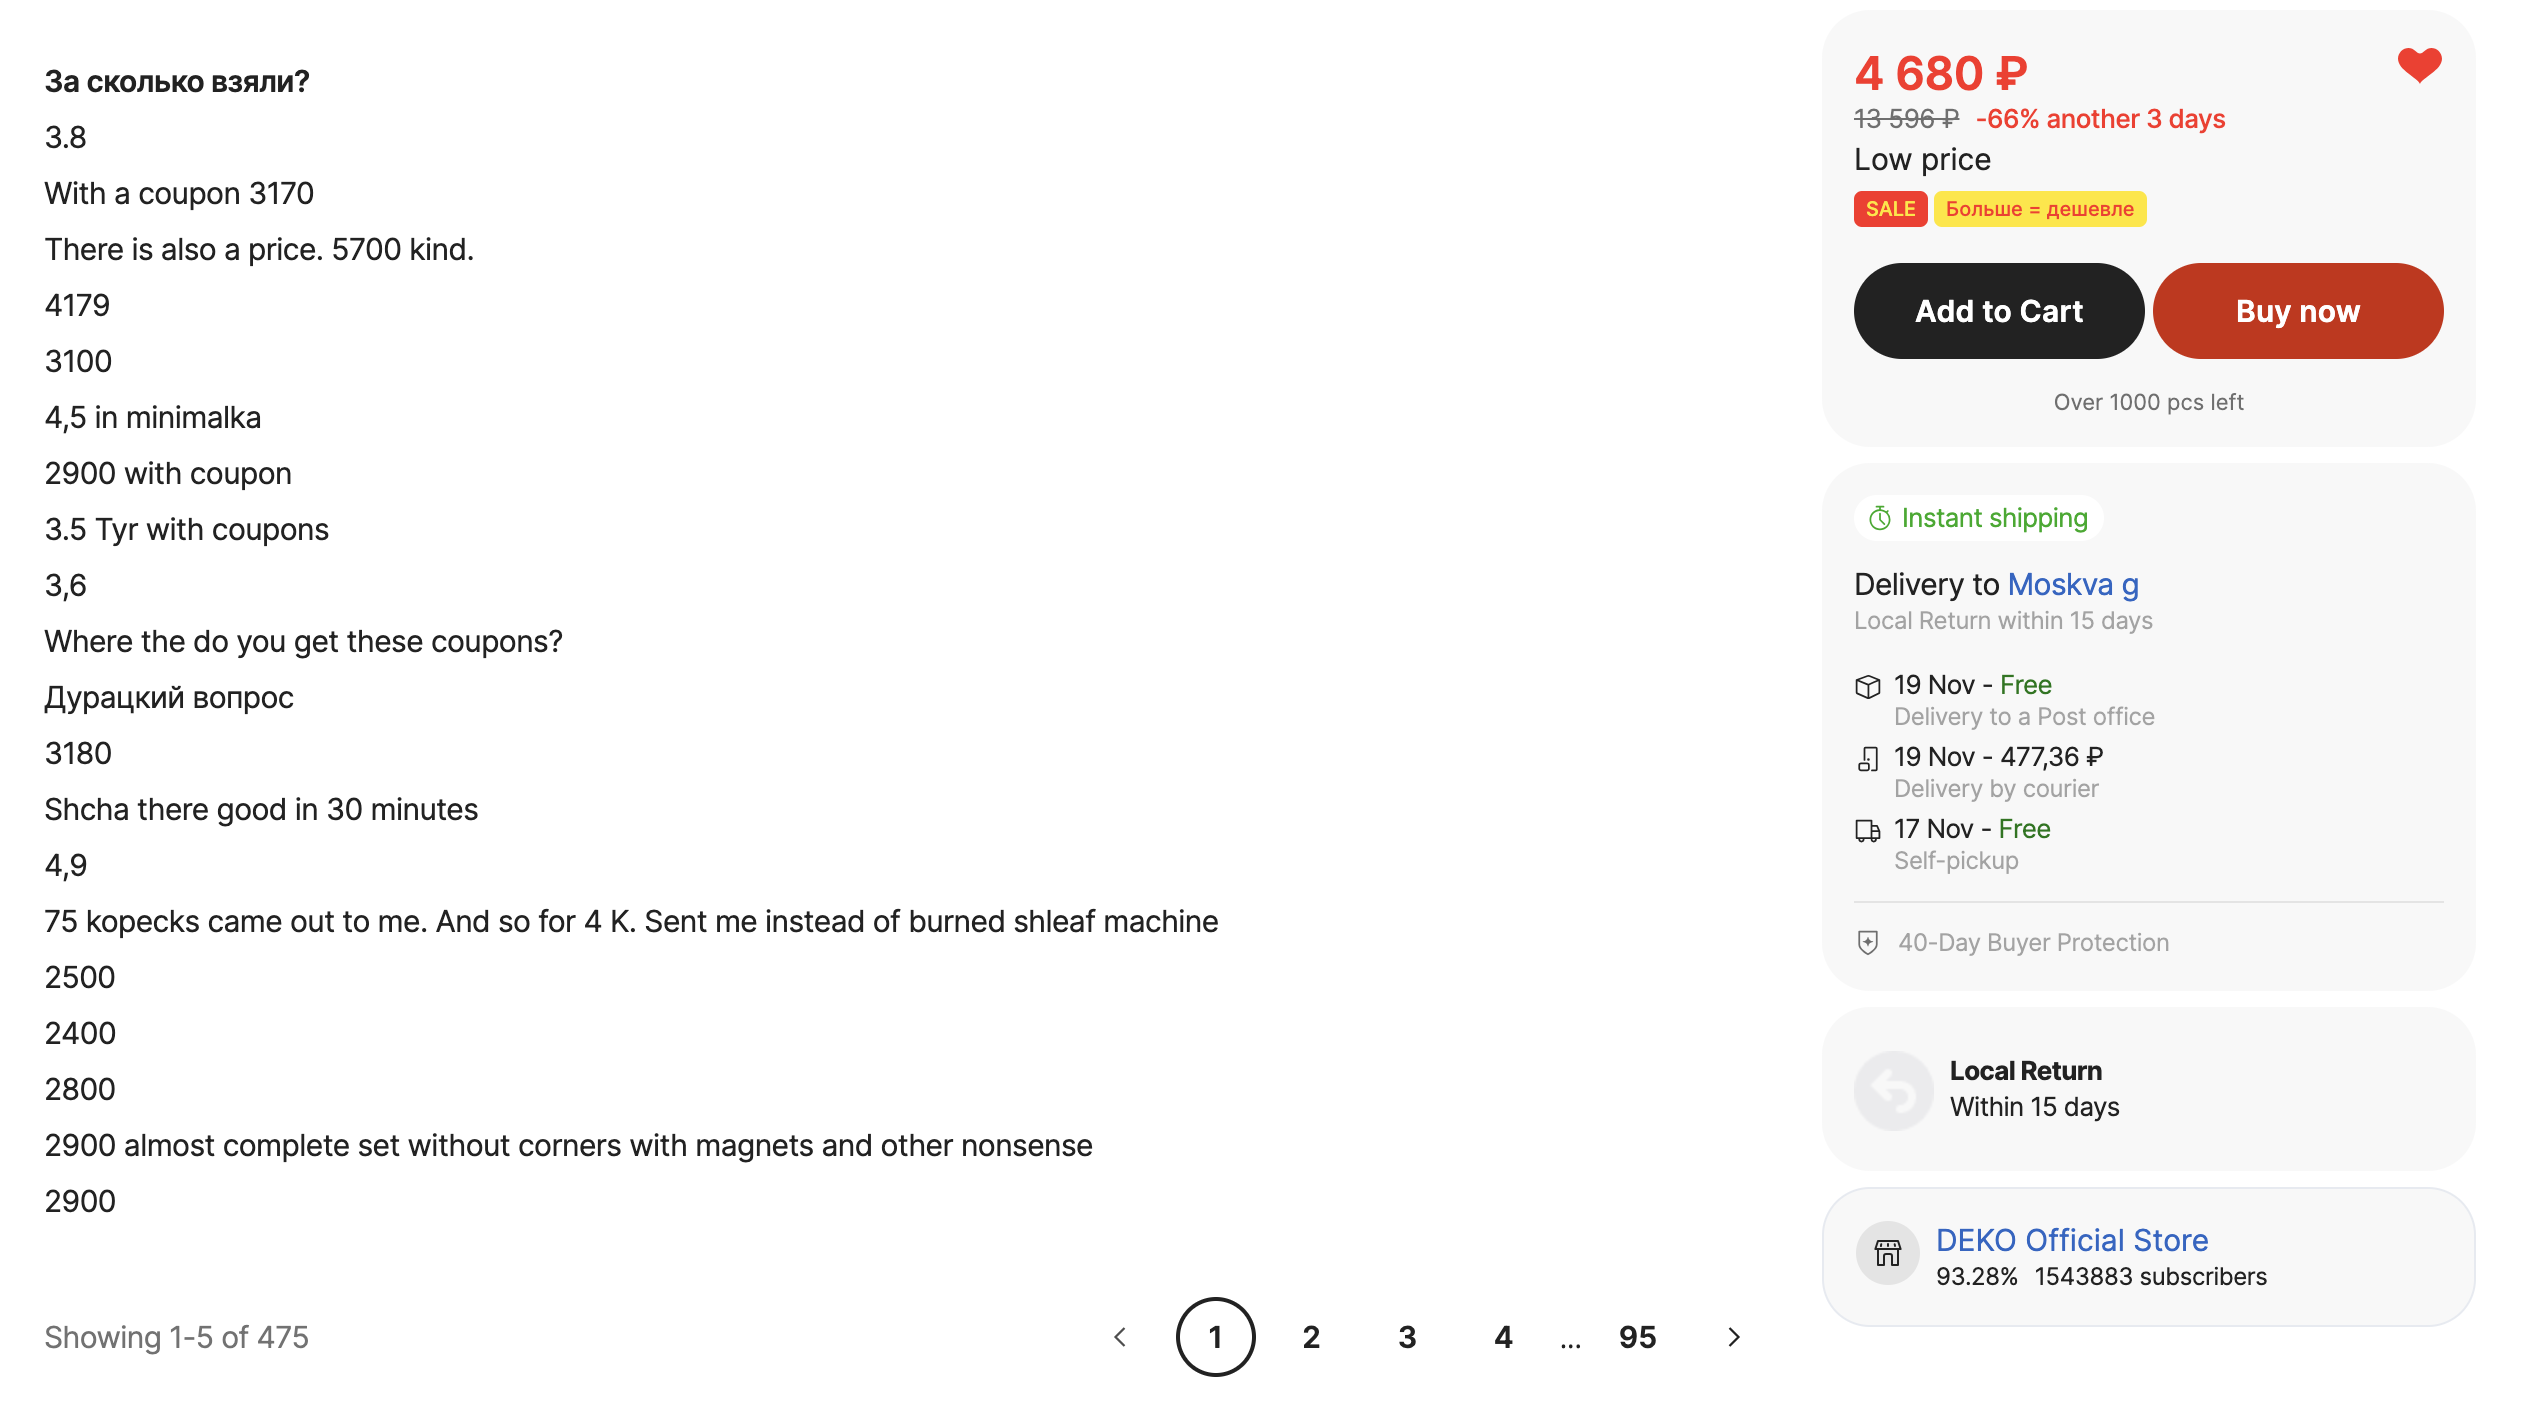Screen dimensions: 2544x1424
Task: Click the SALE badge
Action: (x=1890, y=209)
